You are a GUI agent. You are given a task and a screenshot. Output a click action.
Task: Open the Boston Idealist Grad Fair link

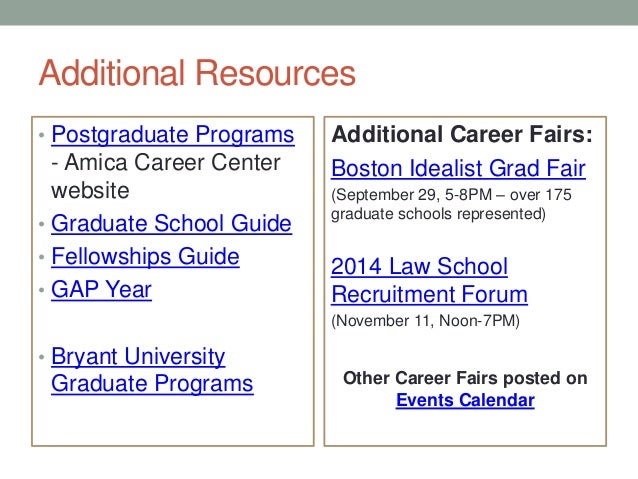pyautogui.click(x=459, y=168)
